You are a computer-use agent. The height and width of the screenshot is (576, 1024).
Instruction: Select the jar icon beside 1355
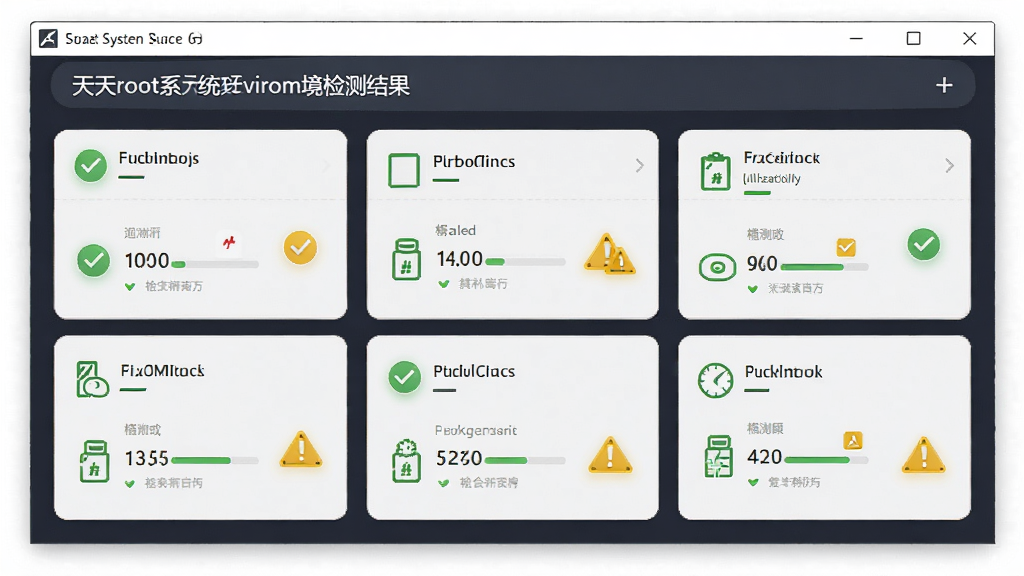click(x=94, y=461)
